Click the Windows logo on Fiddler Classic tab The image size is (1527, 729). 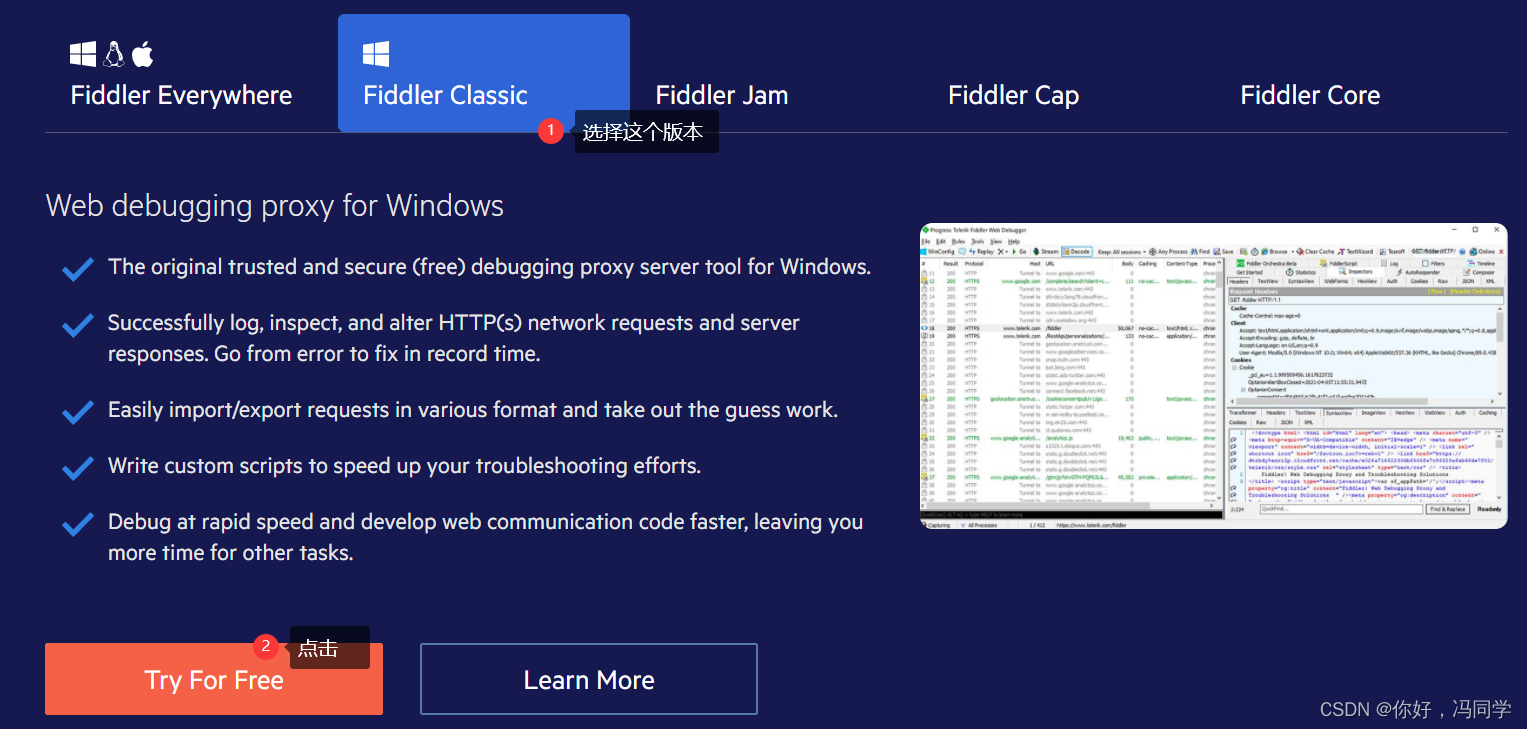(x=376, y=54)
